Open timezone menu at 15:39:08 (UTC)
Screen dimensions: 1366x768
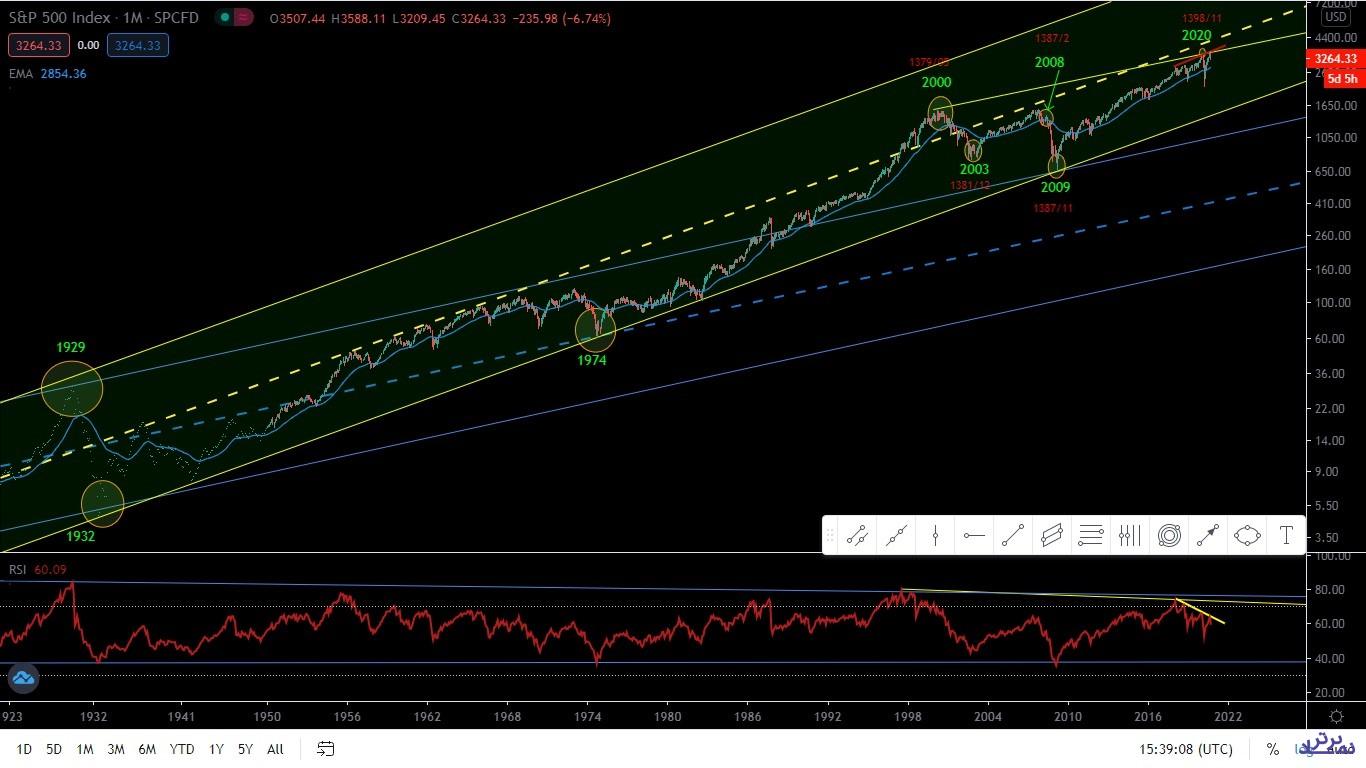[x=1185, y=749]
